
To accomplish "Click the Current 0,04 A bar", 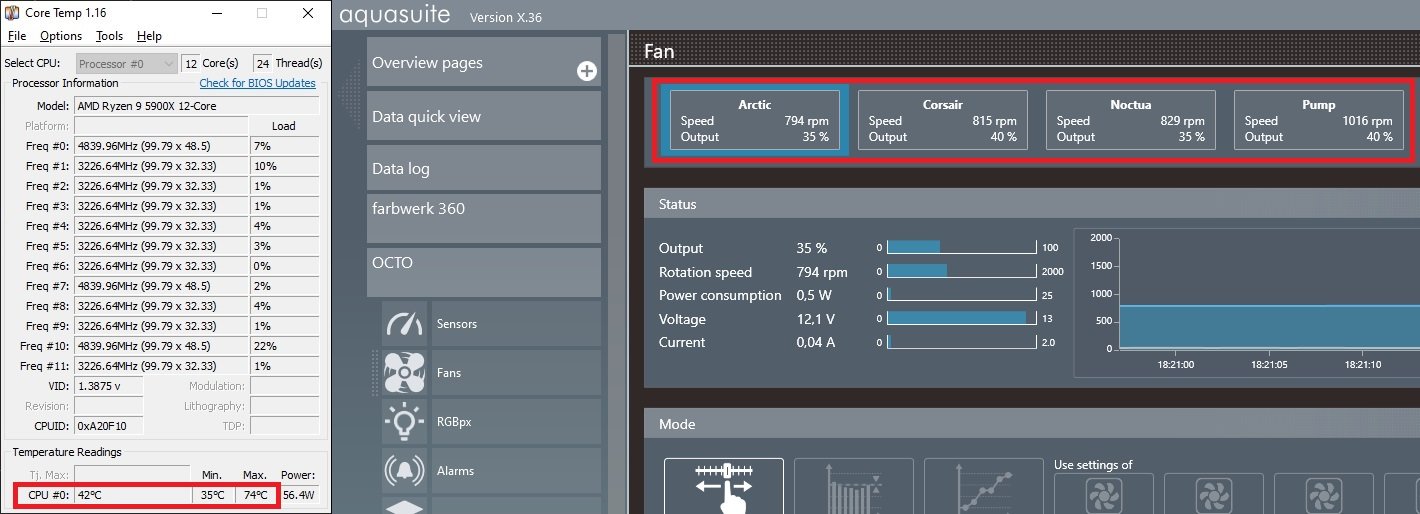I will point(961,342).
